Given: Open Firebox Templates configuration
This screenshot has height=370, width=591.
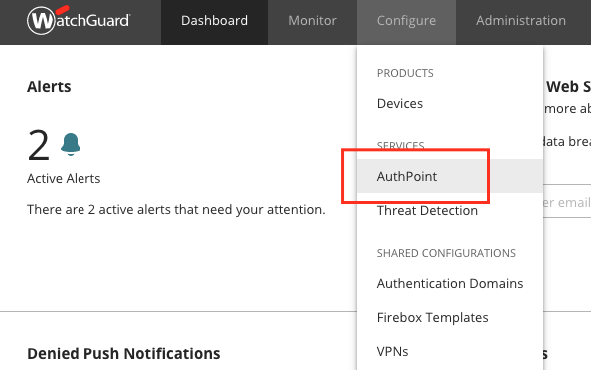Looking at the screenshot, I should [432, 317].
